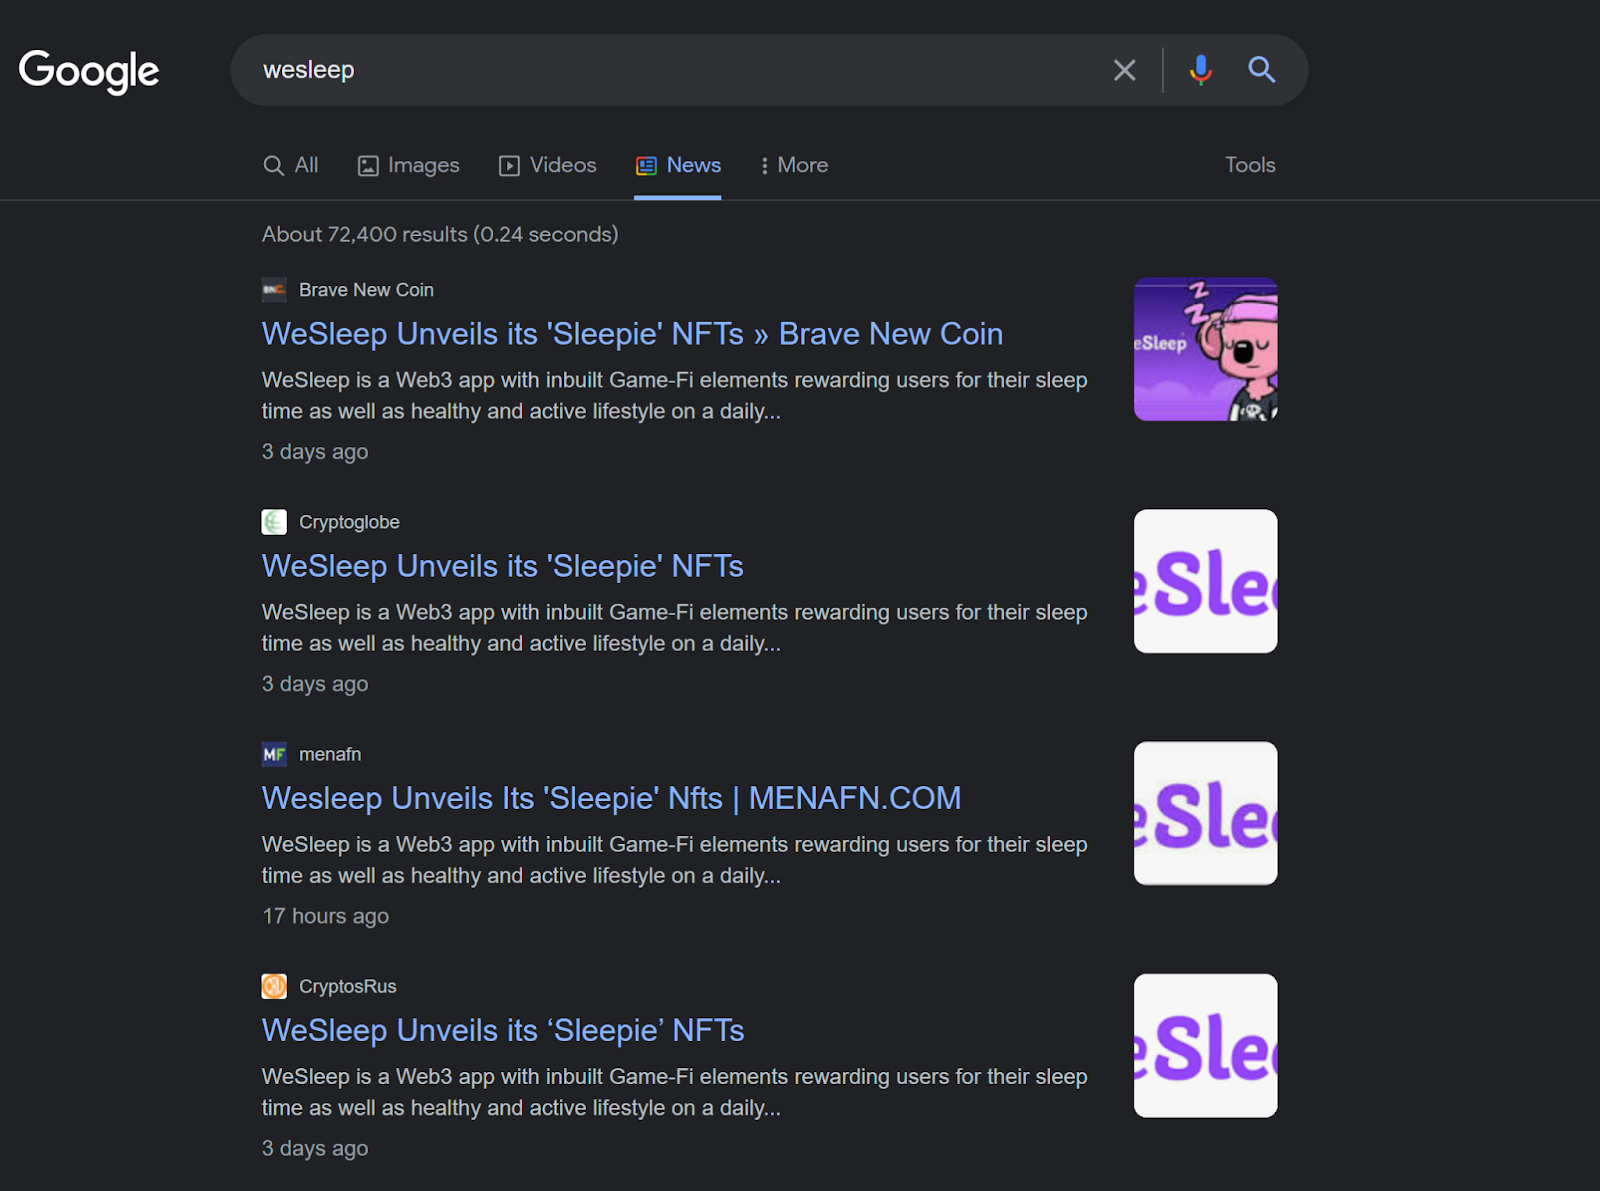Click the snippet text of the CryptosRus result
Viewport: 1600px width, 1191px height.
tap(675, 1091)
